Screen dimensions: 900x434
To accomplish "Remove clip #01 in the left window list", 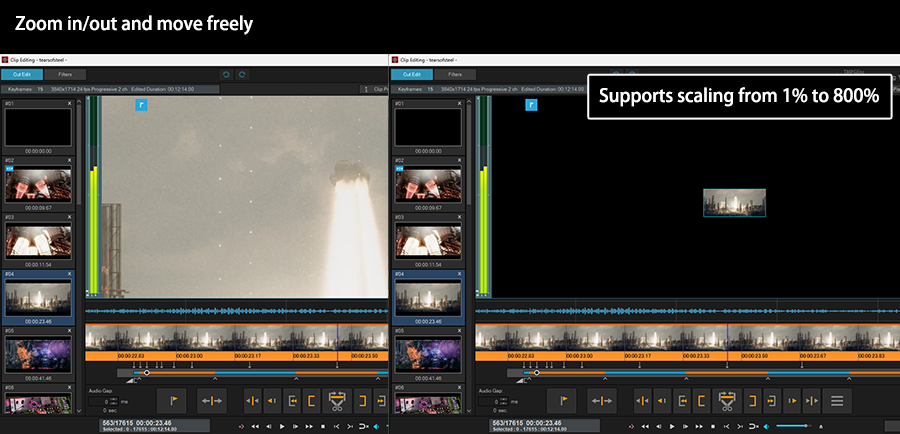I will [x=69, y=103].
